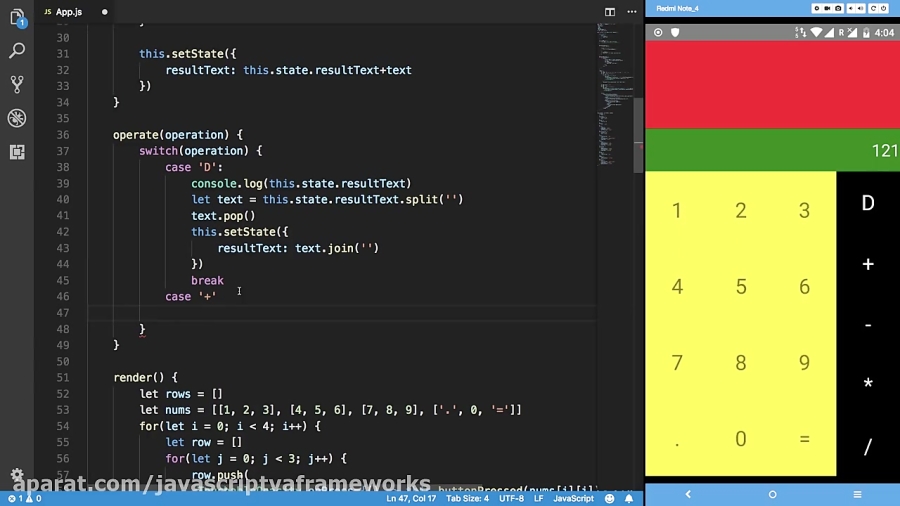Click the word break on line 45
This screenshot has height=506, width=900.
pyautogui.click(x=207, y=281)
